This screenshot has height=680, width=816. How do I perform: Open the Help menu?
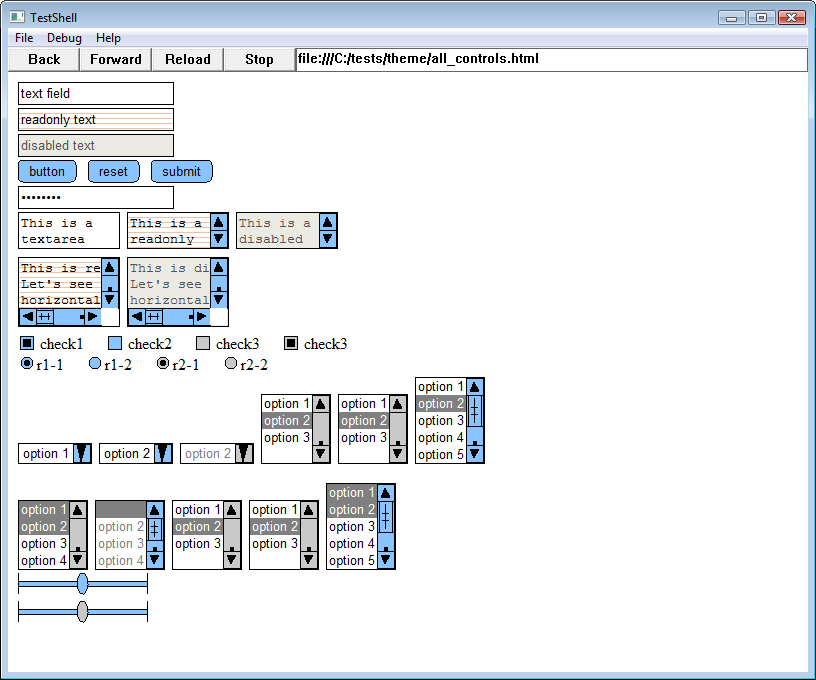tap(108, 38)
